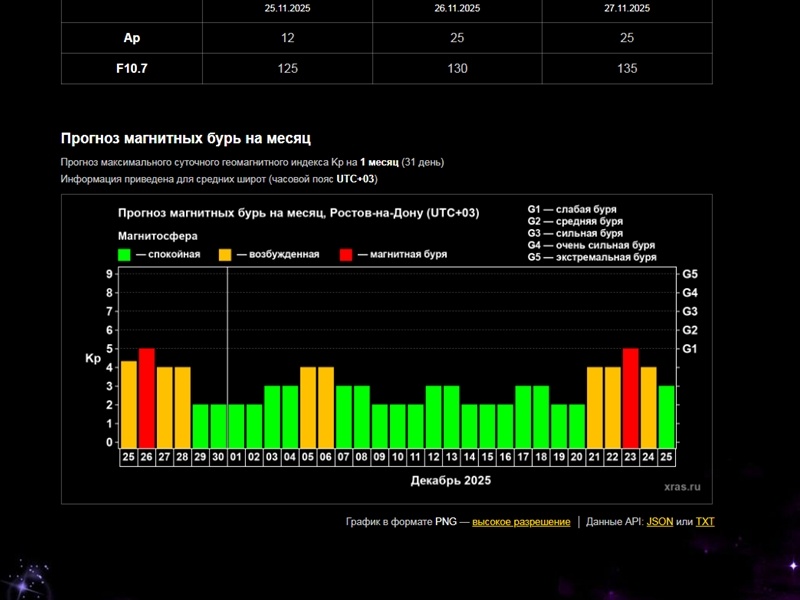
Task: Open the JSON API data link
Action: (660, 522)
